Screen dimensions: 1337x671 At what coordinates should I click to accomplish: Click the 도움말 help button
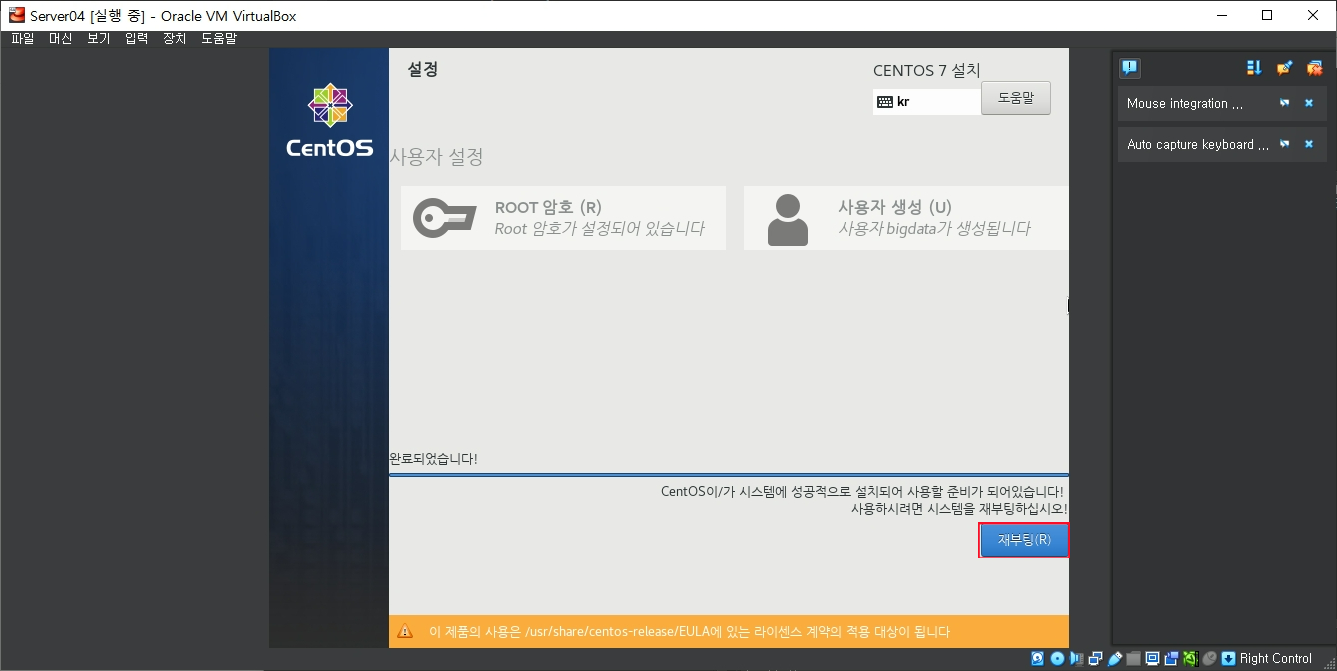[x=1015, y=98]
